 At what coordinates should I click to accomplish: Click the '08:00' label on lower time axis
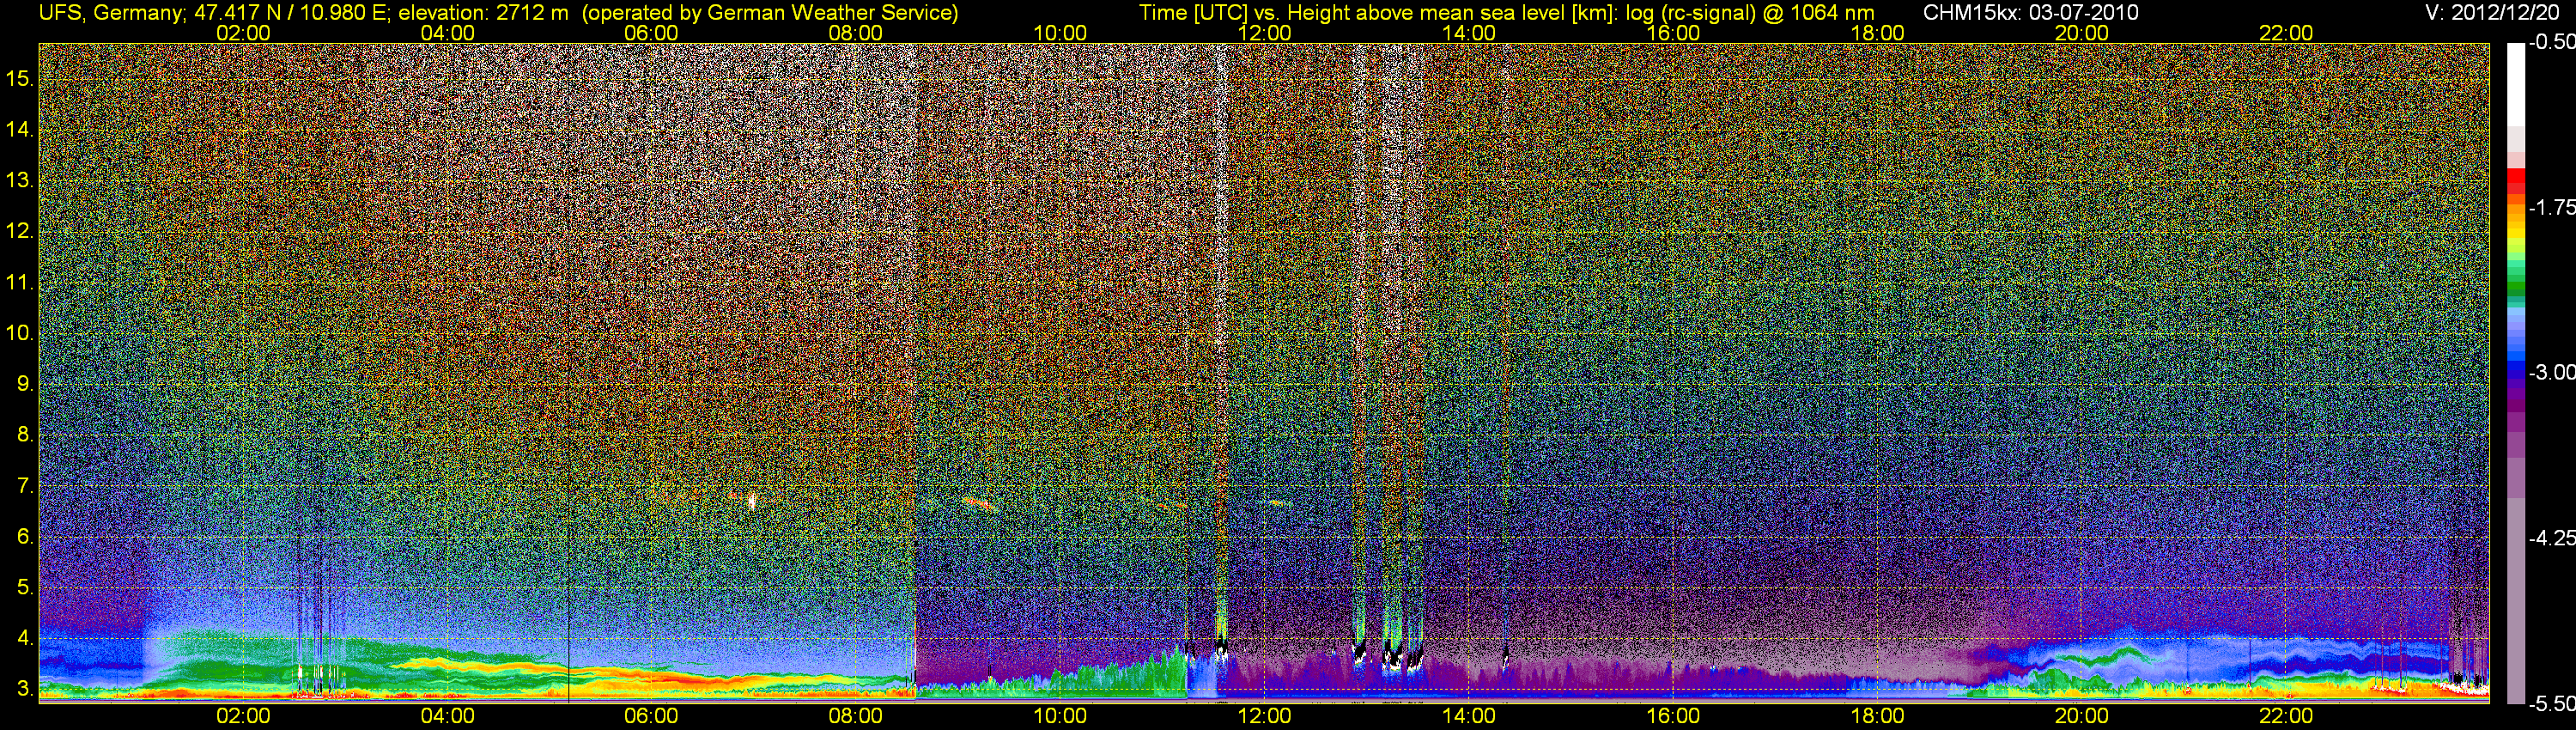pyautogui.click(x=856, y=716)
